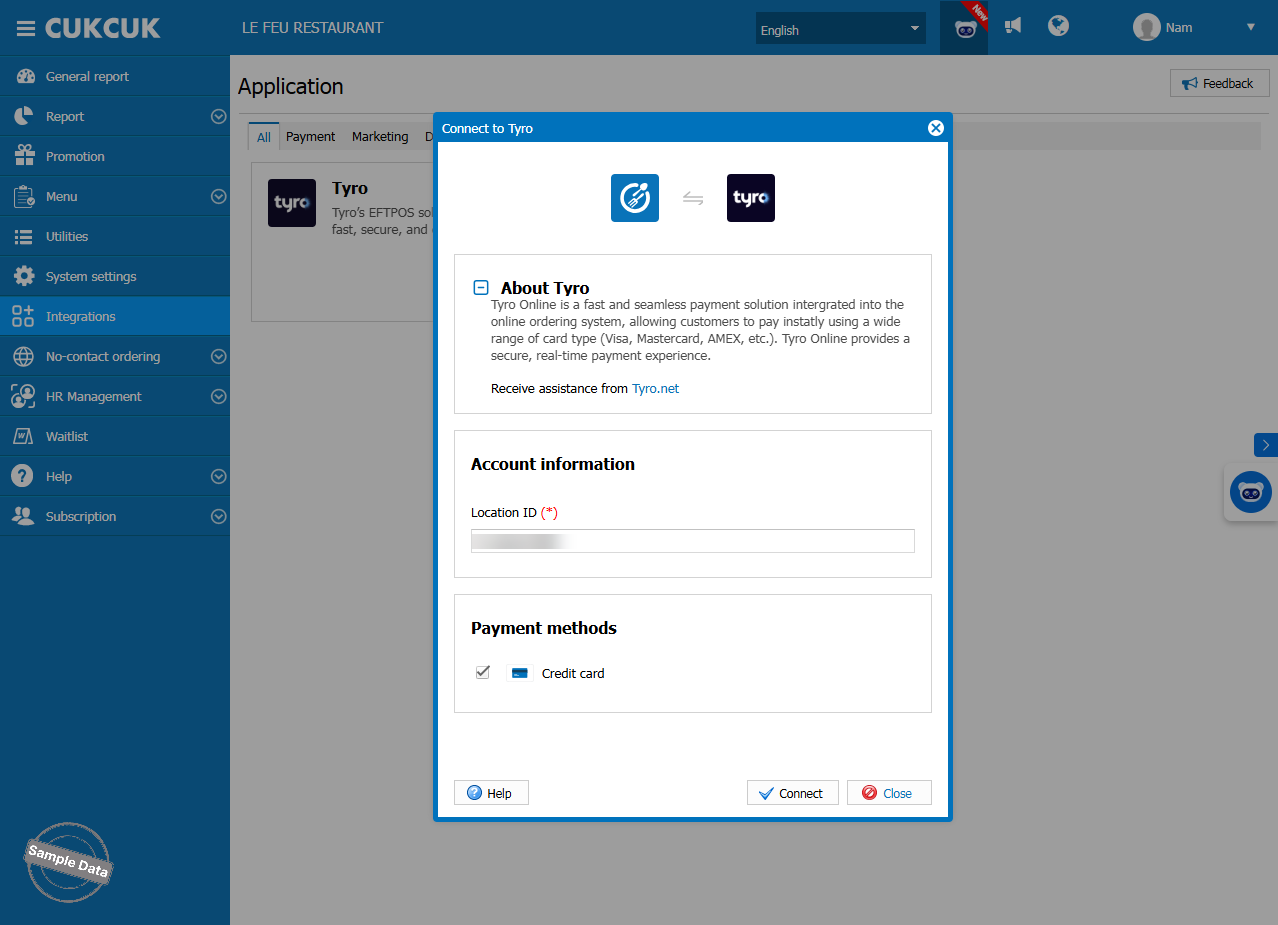
Task: Click the HR Management label
Action: [94, 396]
